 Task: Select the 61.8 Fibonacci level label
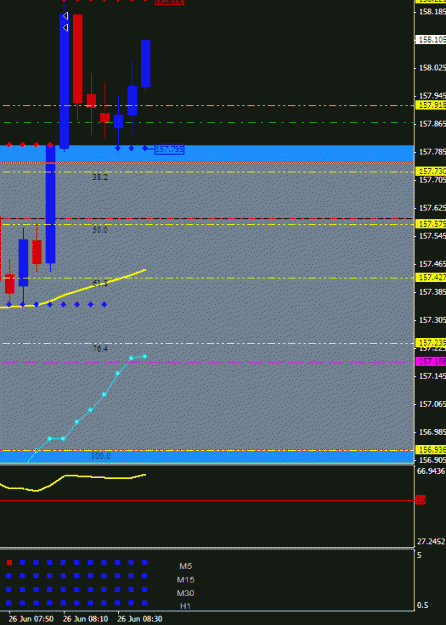click(x=100, y=283)
